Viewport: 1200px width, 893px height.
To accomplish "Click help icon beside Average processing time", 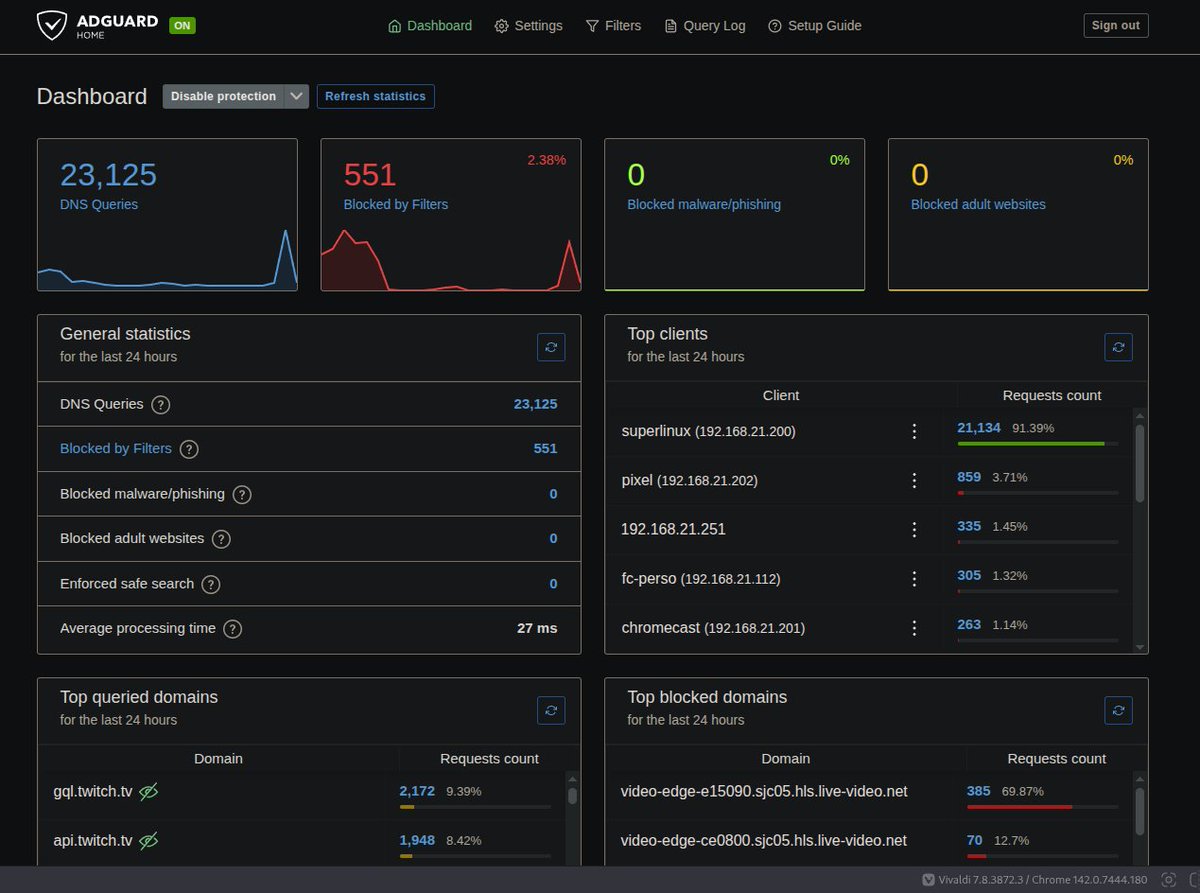I will 232,629.
